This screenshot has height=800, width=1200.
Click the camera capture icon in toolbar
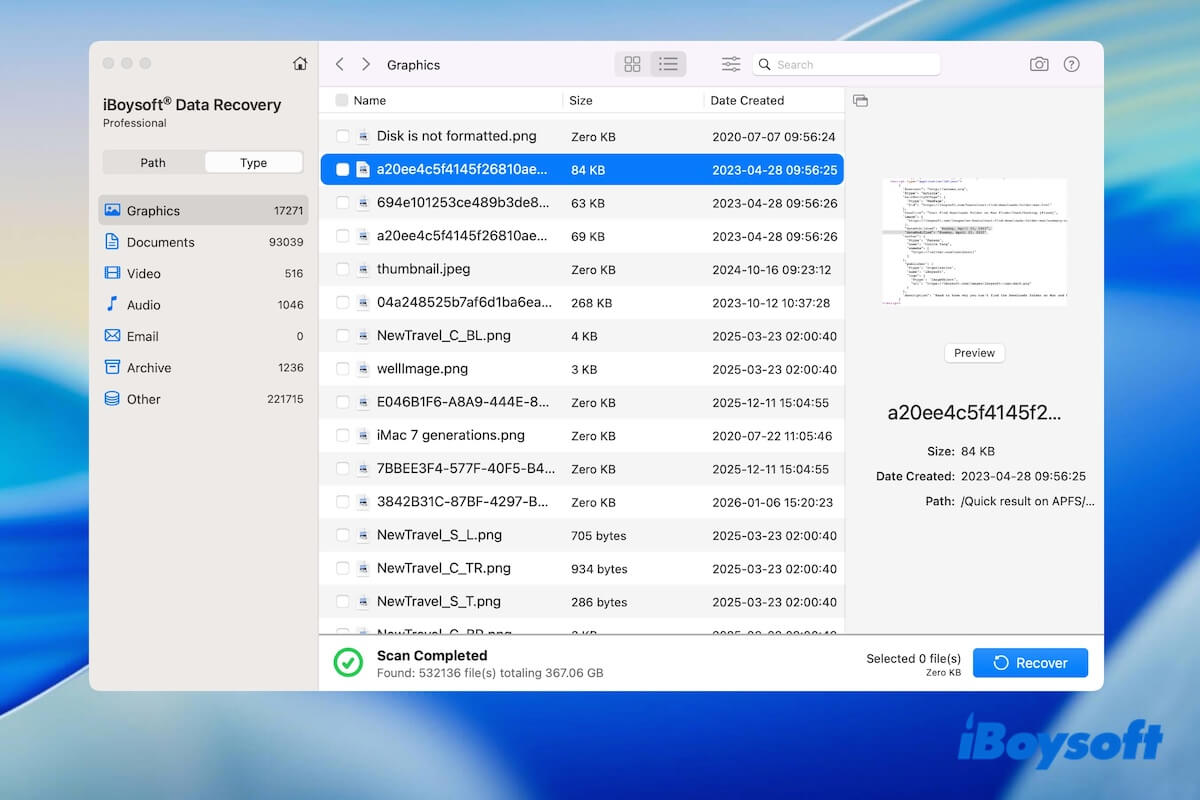1038,64
